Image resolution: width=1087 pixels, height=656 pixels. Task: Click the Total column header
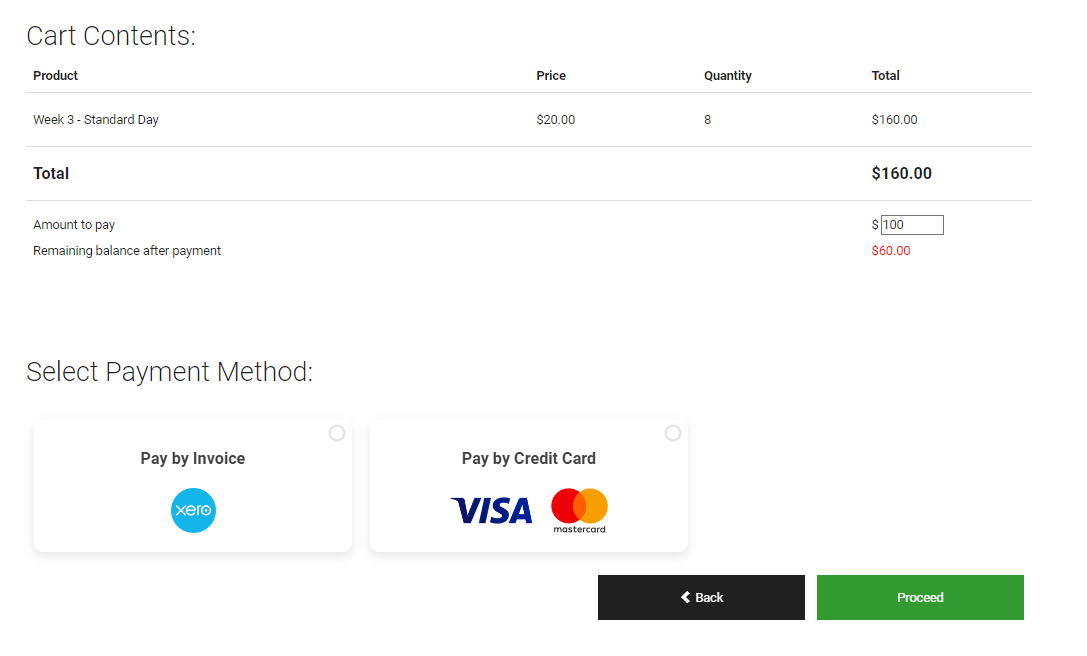[x=885, y=76]
